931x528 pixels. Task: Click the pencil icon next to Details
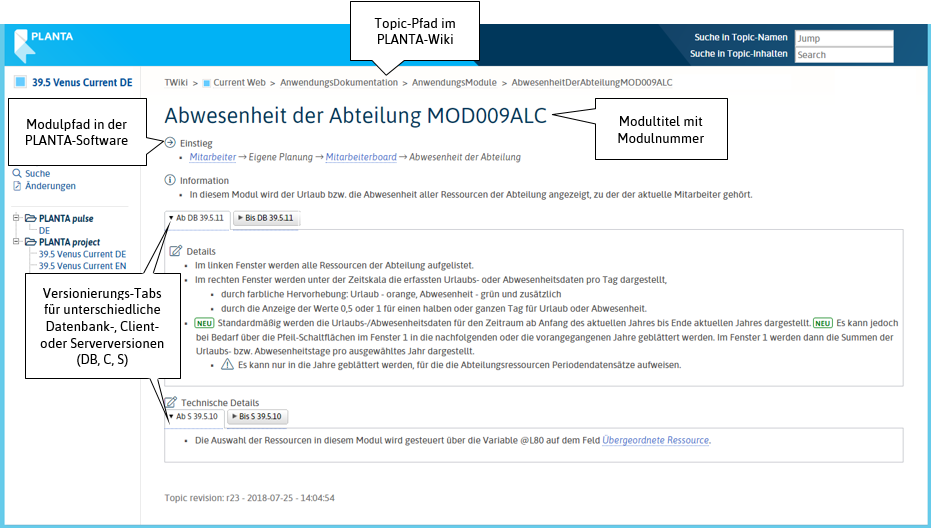[x=176, y=251]
